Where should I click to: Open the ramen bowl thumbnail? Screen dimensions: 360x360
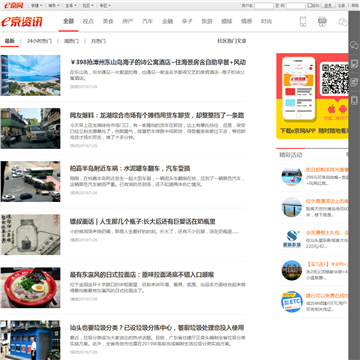pos(30,287)
